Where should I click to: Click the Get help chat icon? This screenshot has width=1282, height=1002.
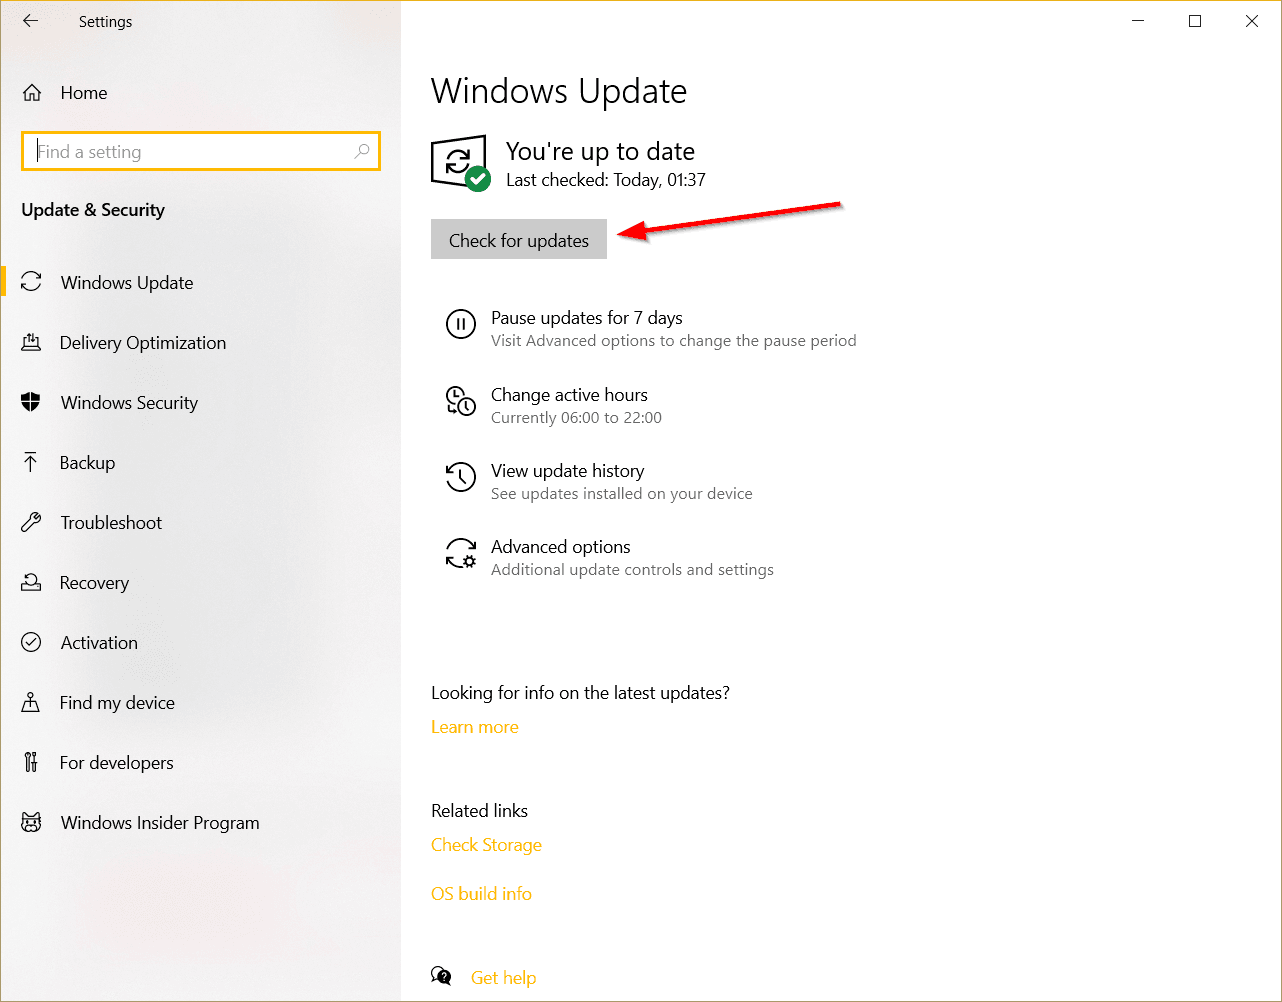tap(441, 975)
